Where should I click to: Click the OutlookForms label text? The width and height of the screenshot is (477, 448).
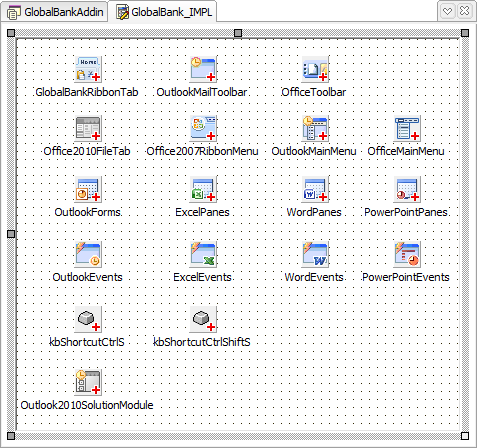click(x=87, y=212)
